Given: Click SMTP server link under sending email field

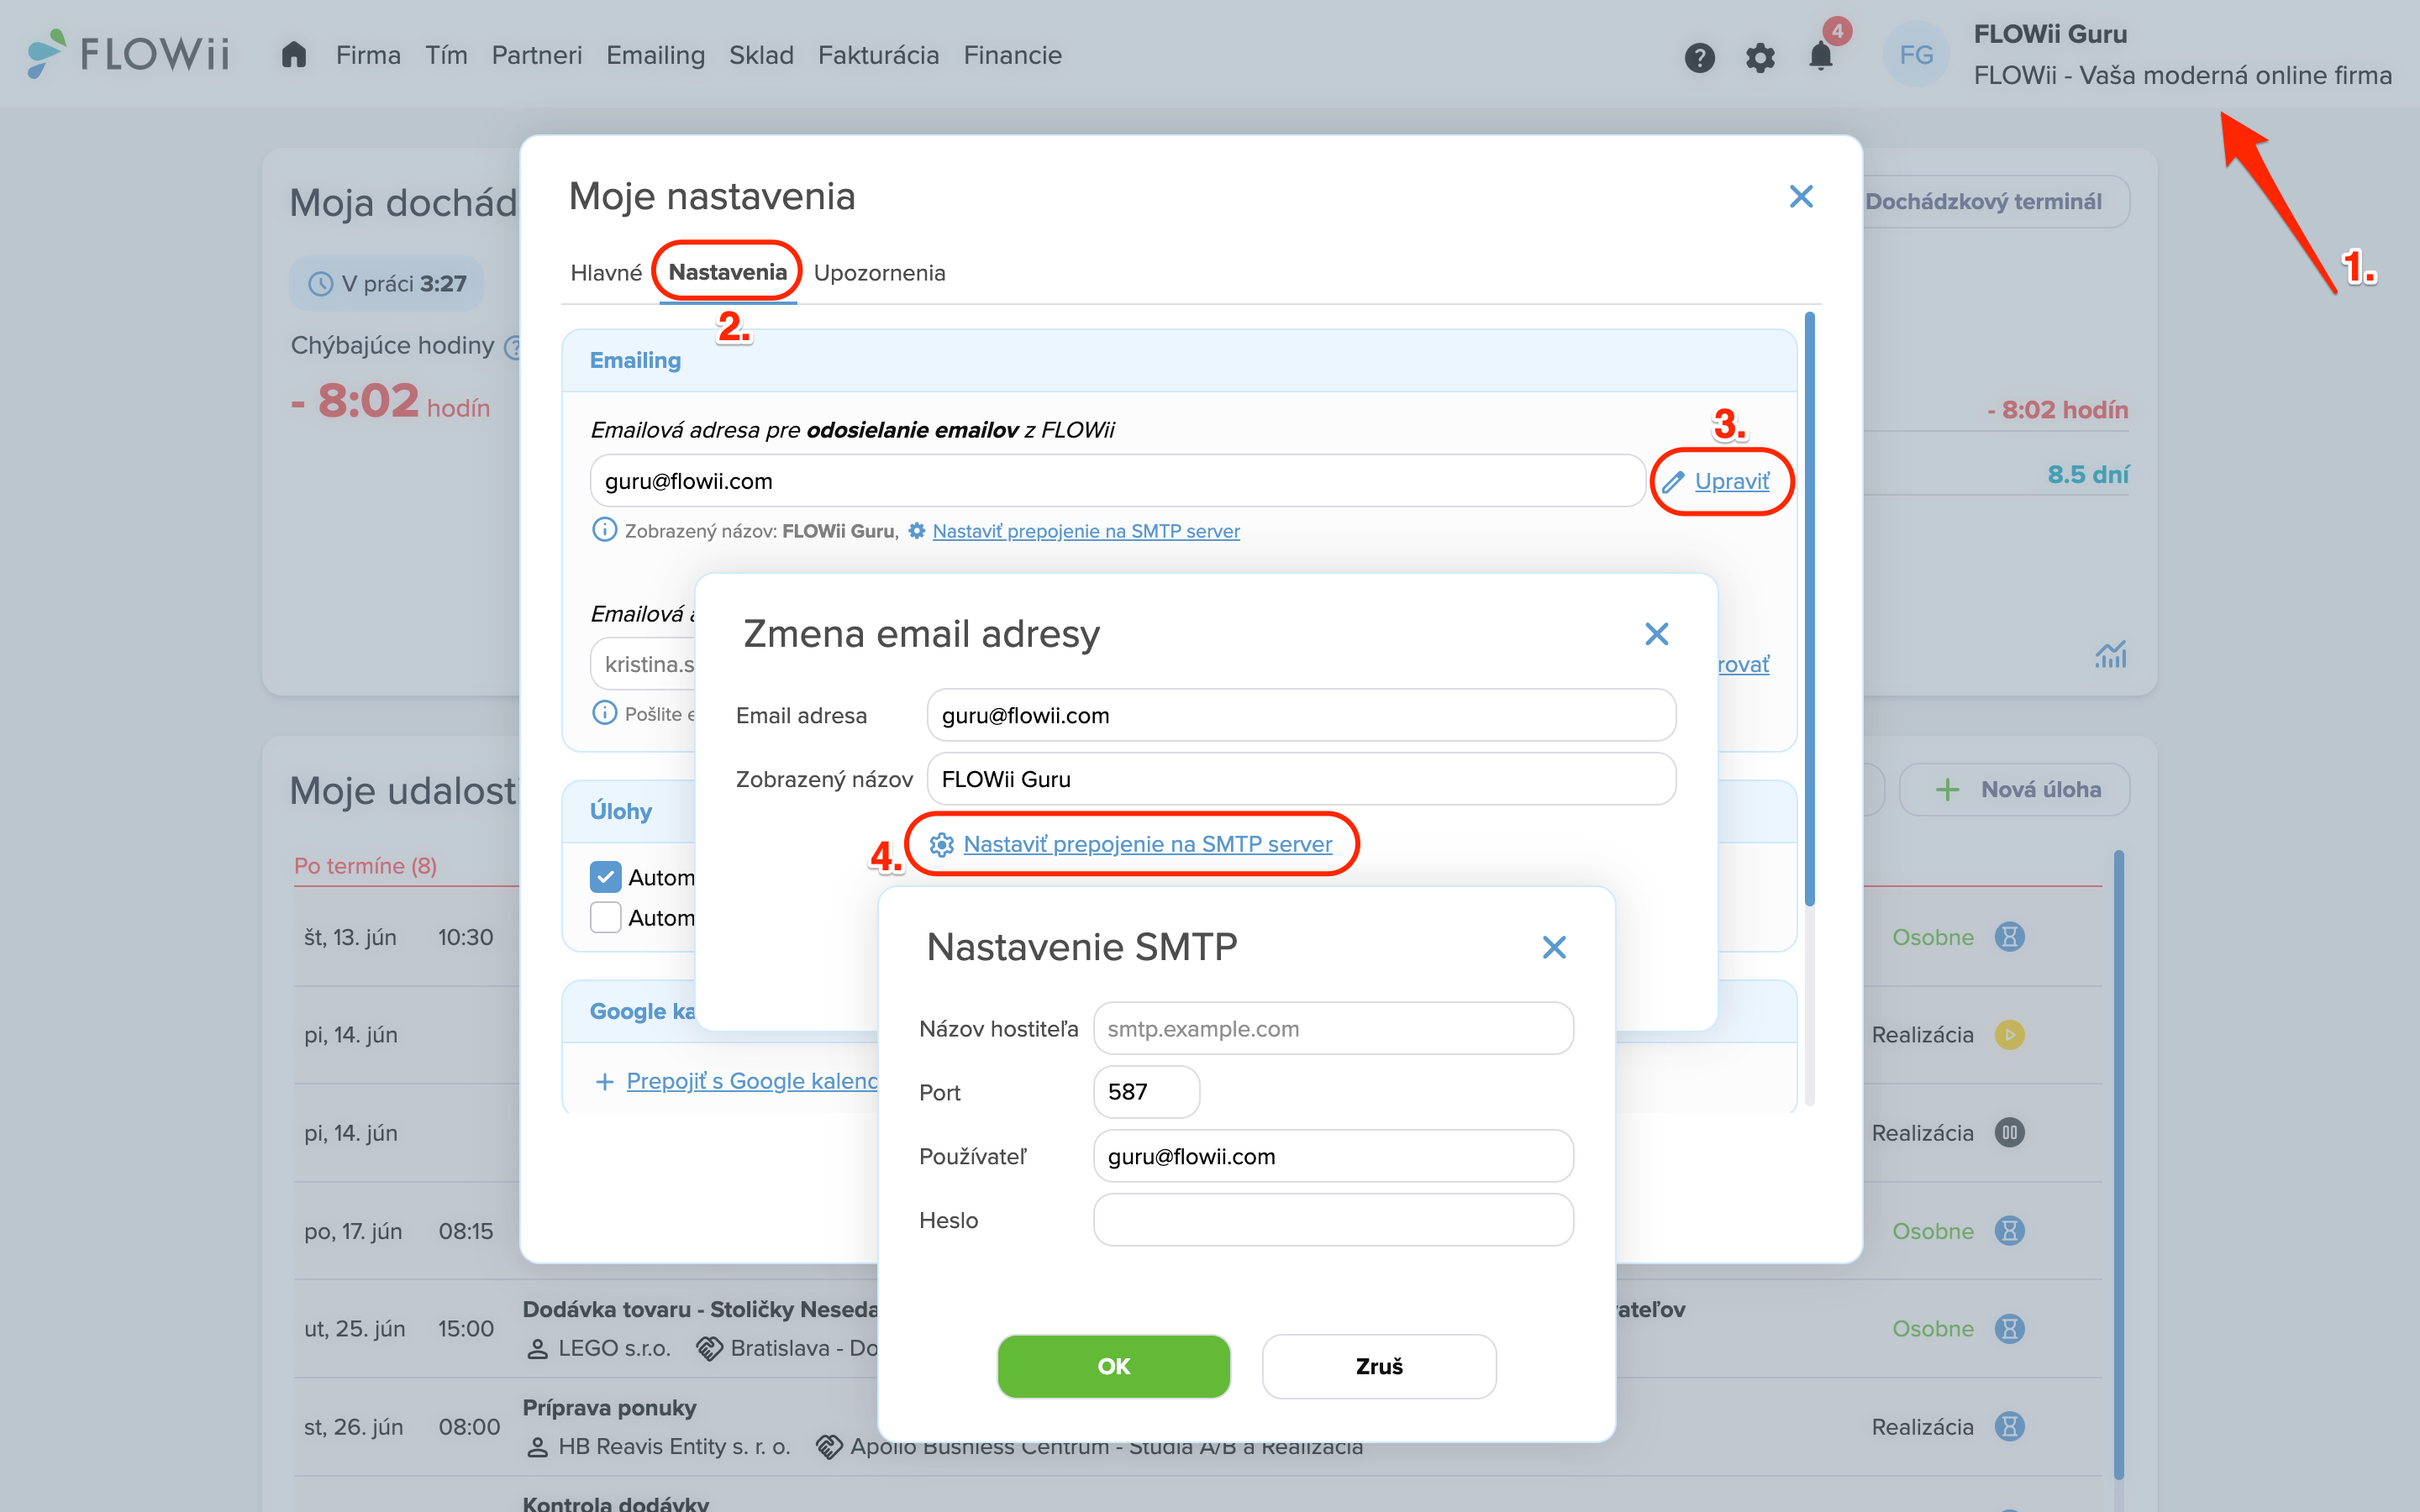Looking at the screenshot, I should pyautogui.click(x=1086, y=531).
